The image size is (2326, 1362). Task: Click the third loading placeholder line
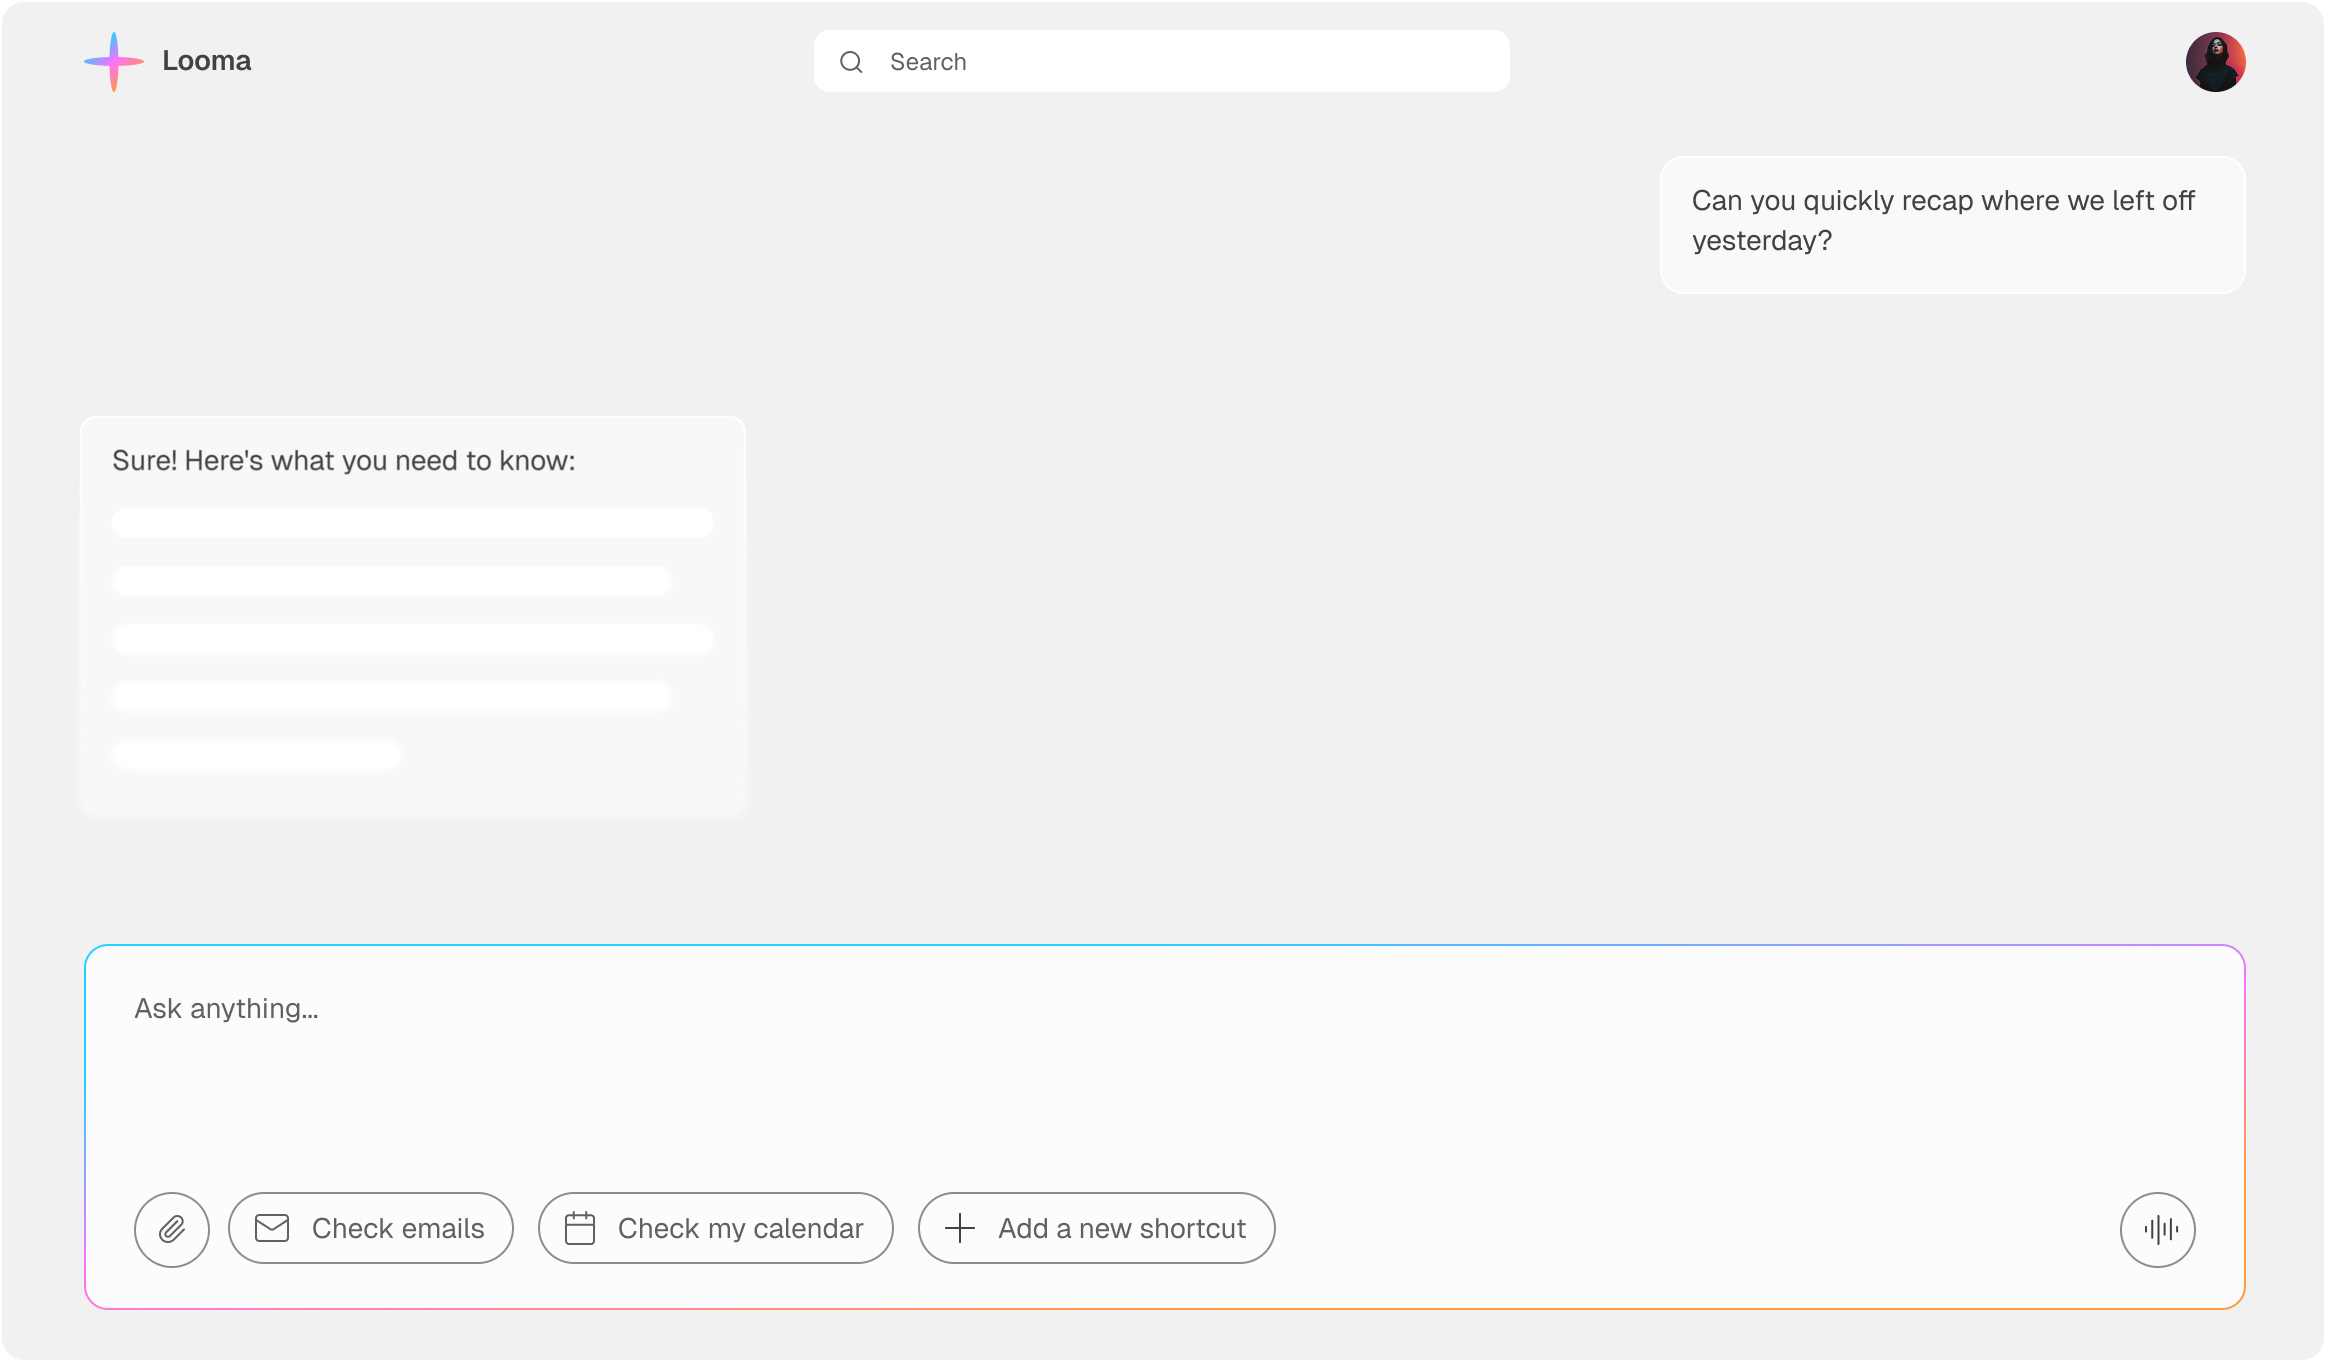tap(412, 639)
